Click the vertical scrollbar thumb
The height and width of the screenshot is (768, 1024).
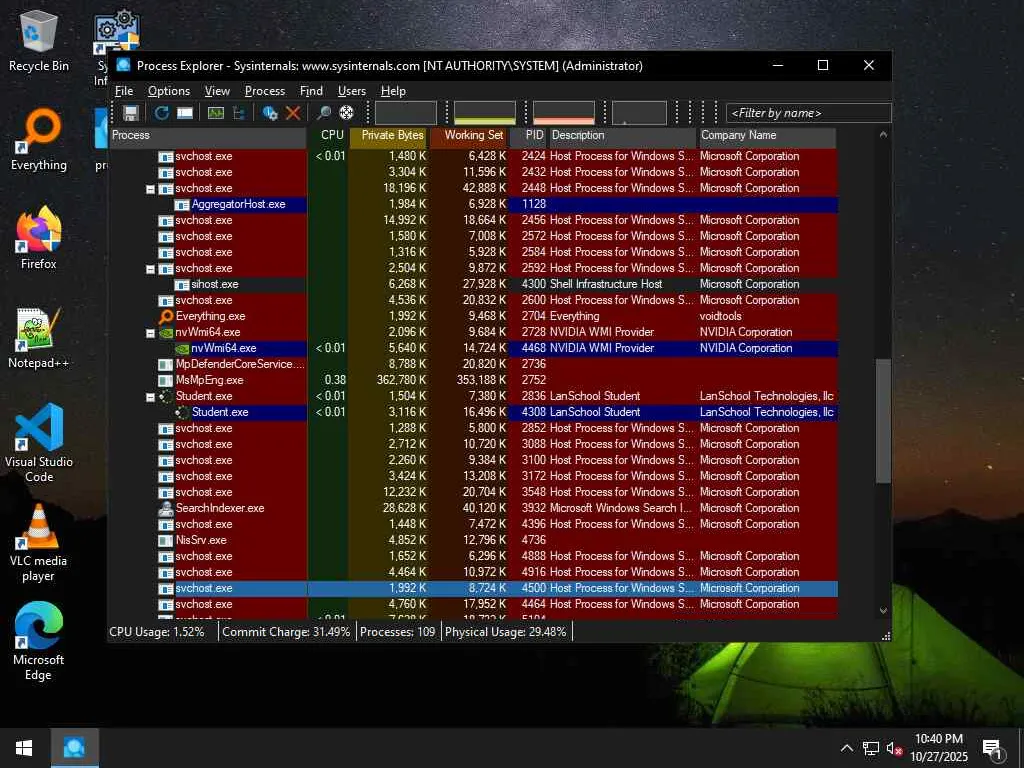883,421
